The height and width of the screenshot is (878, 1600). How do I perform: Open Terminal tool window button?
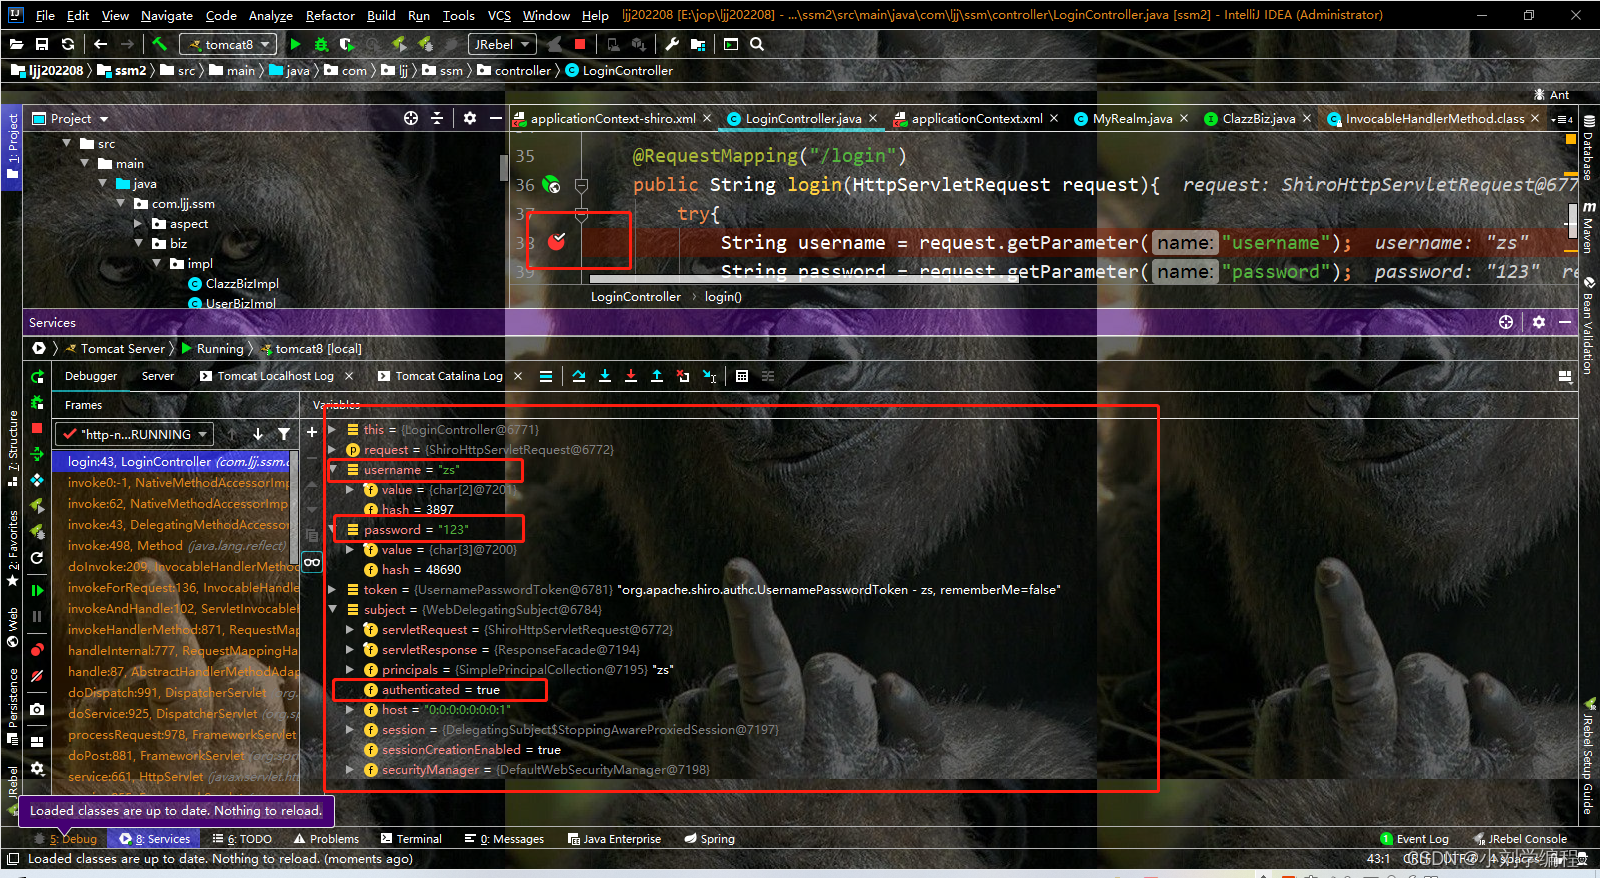(411, 839)
